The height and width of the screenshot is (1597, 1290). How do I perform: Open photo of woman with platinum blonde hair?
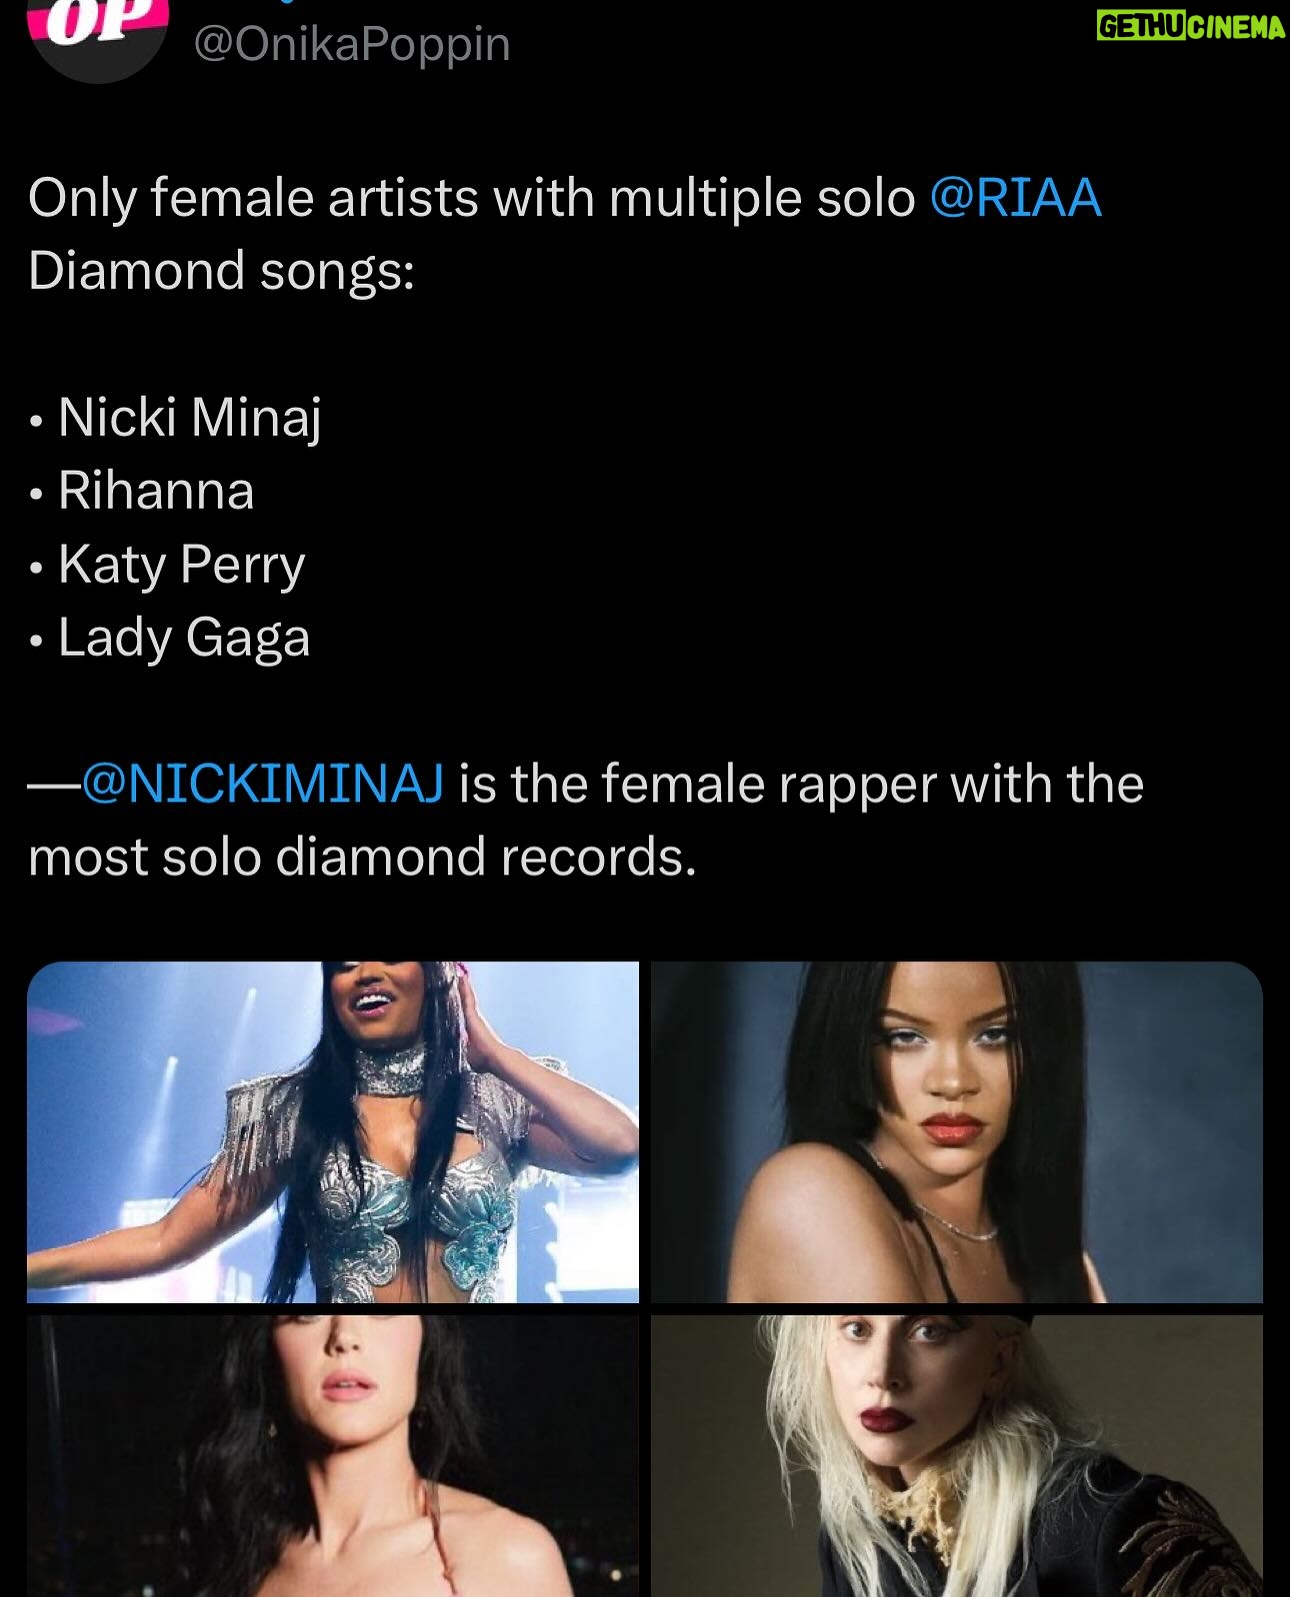click(957, 1456)
